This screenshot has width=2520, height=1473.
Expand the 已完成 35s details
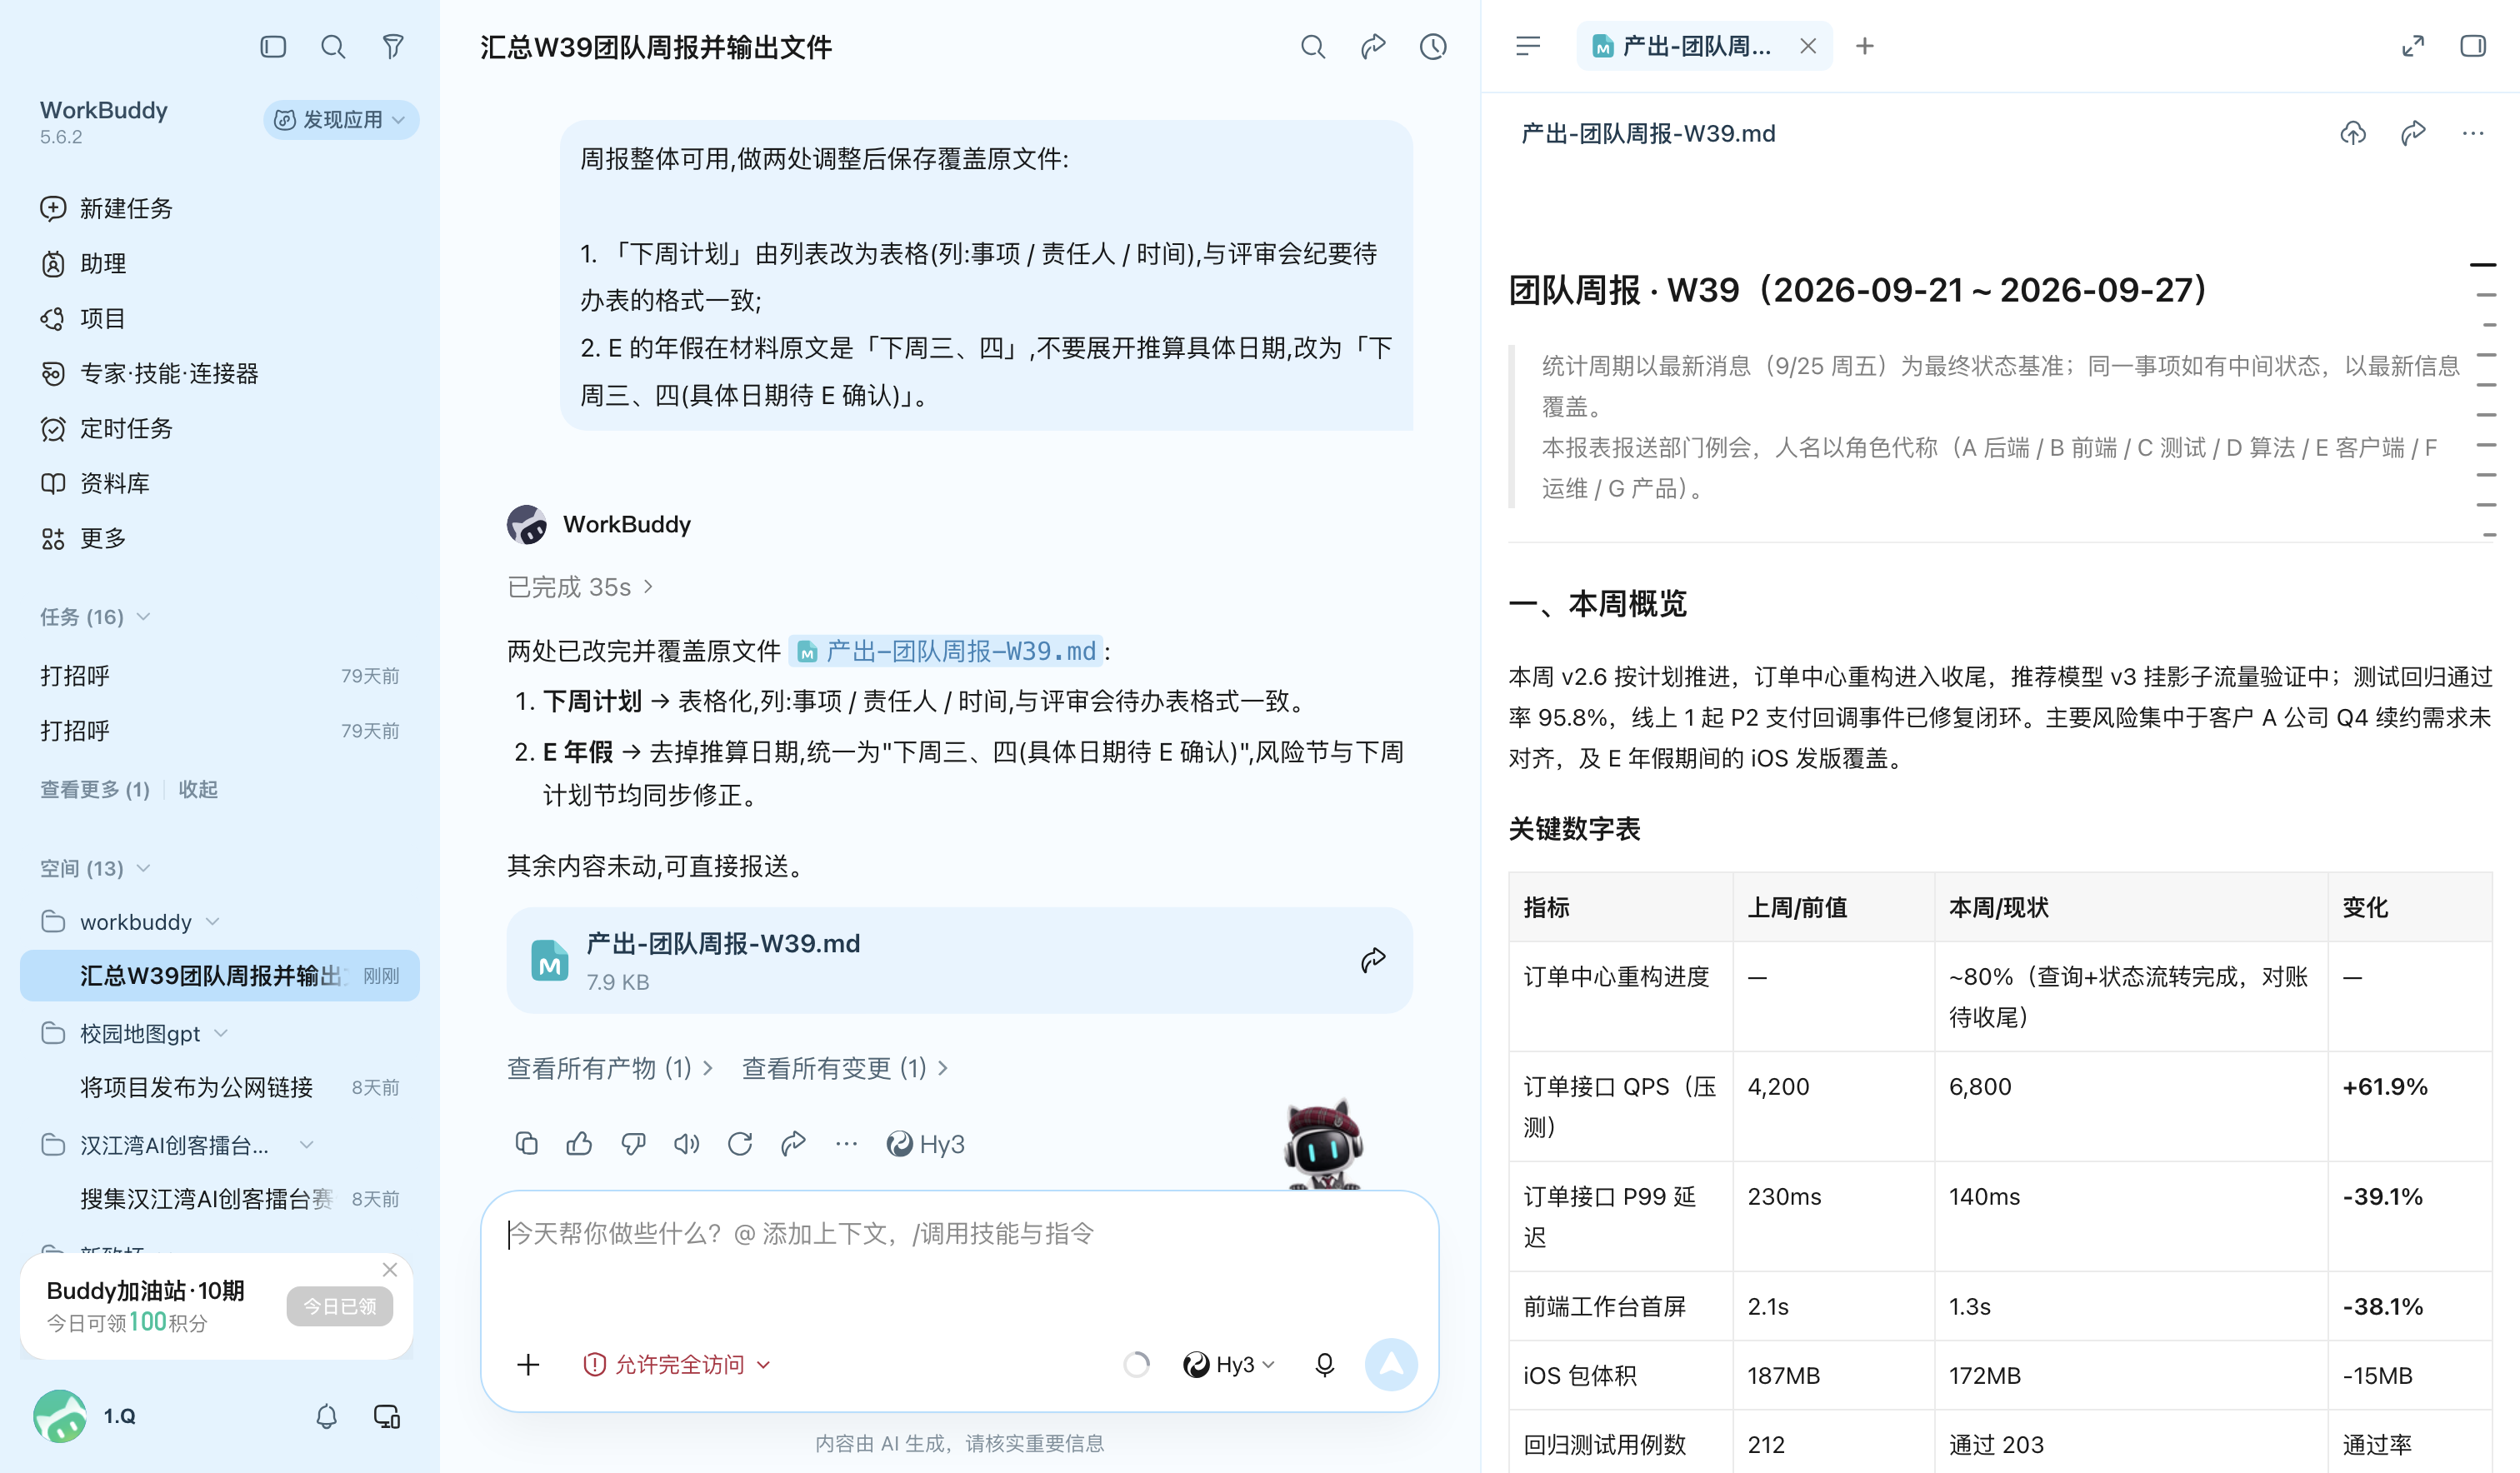click(580, 586)
